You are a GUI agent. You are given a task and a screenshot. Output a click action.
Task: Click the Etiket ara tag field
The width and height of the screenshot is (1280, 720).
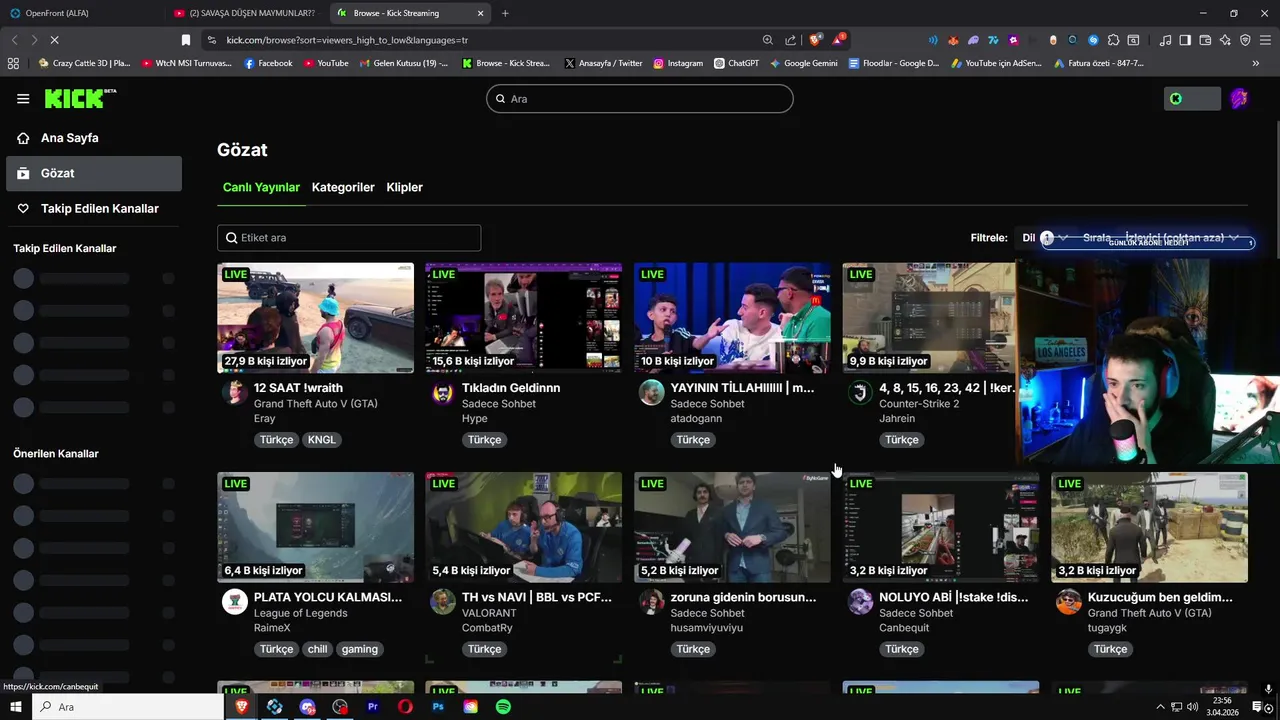point(349,238)
